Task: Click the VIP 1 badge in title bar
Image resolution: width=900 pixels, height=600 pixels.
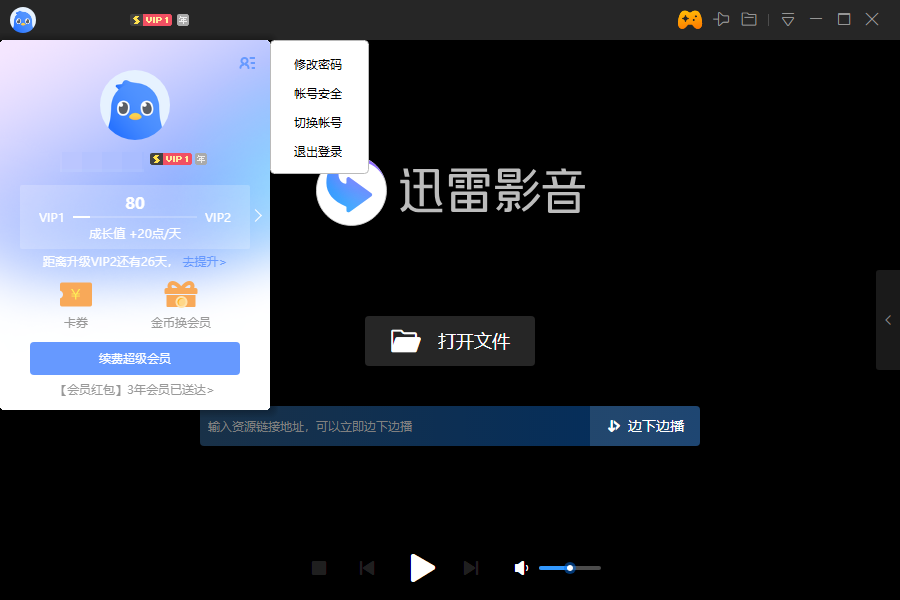Action: [x=152, y=20]
